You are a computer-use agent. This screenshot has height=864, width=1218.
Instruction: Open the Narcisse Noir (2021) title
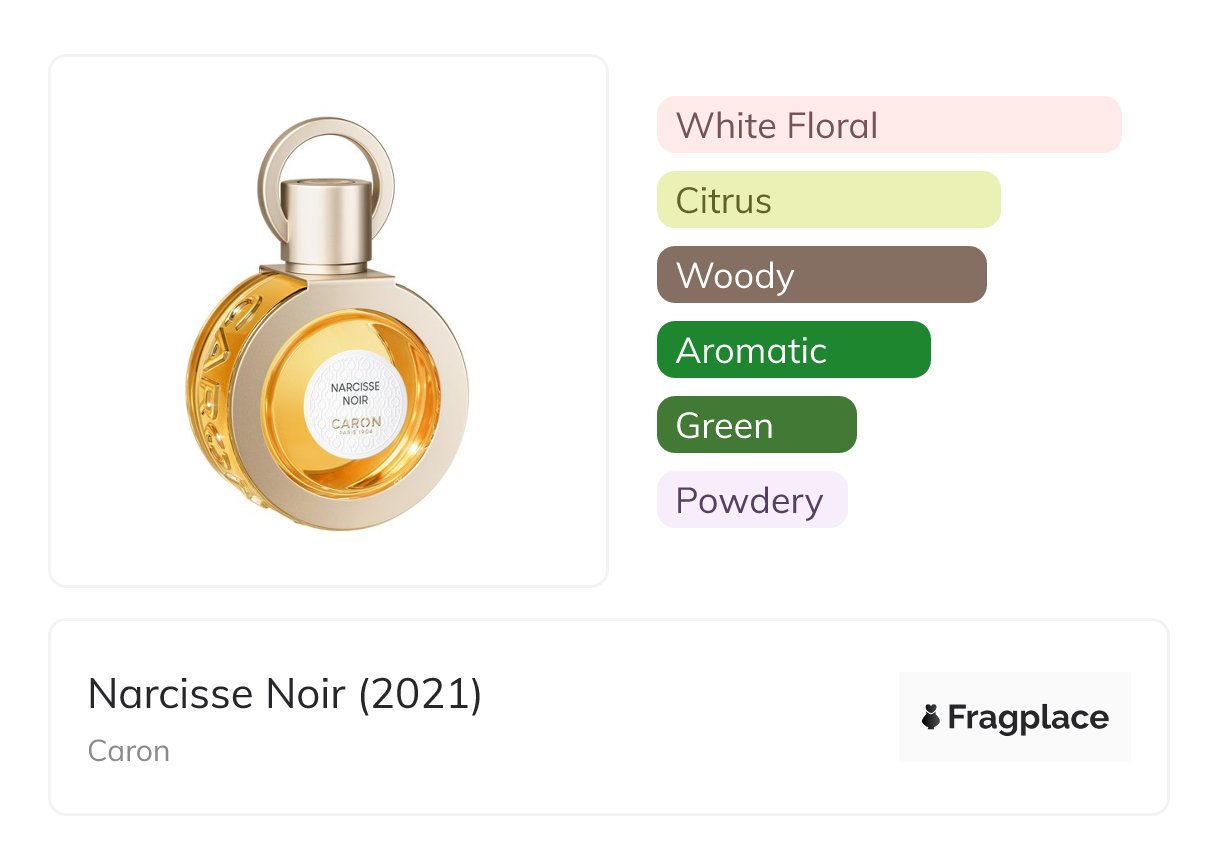(x=285, y=693)
